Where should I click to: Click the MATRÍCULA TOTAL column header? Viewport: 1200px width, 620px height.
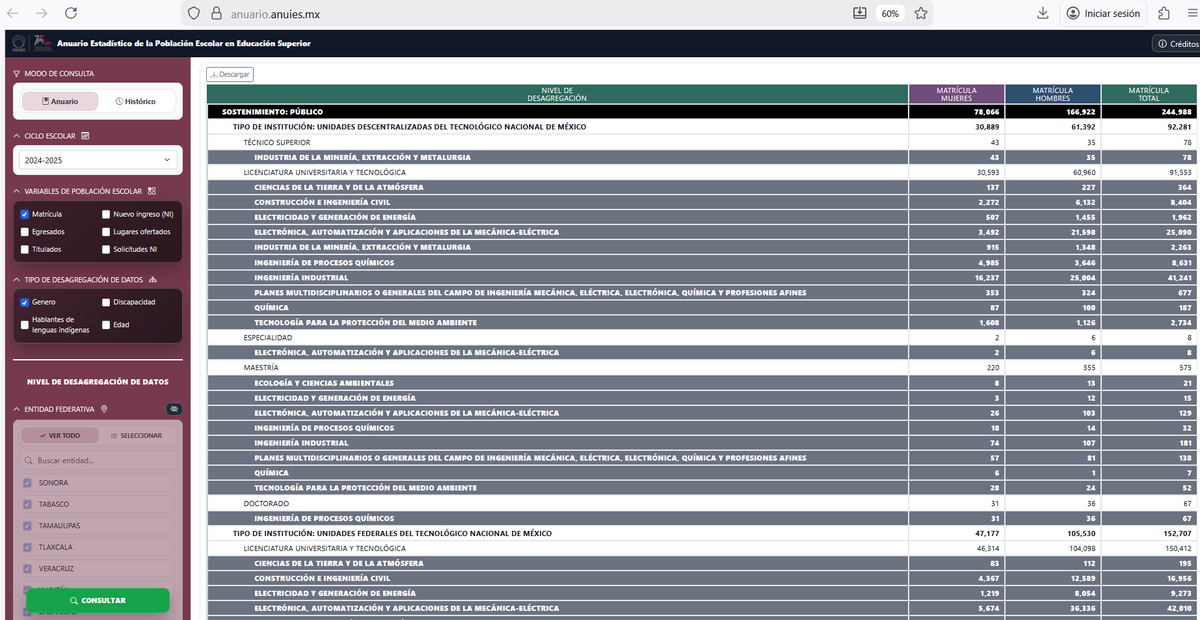1148,94
